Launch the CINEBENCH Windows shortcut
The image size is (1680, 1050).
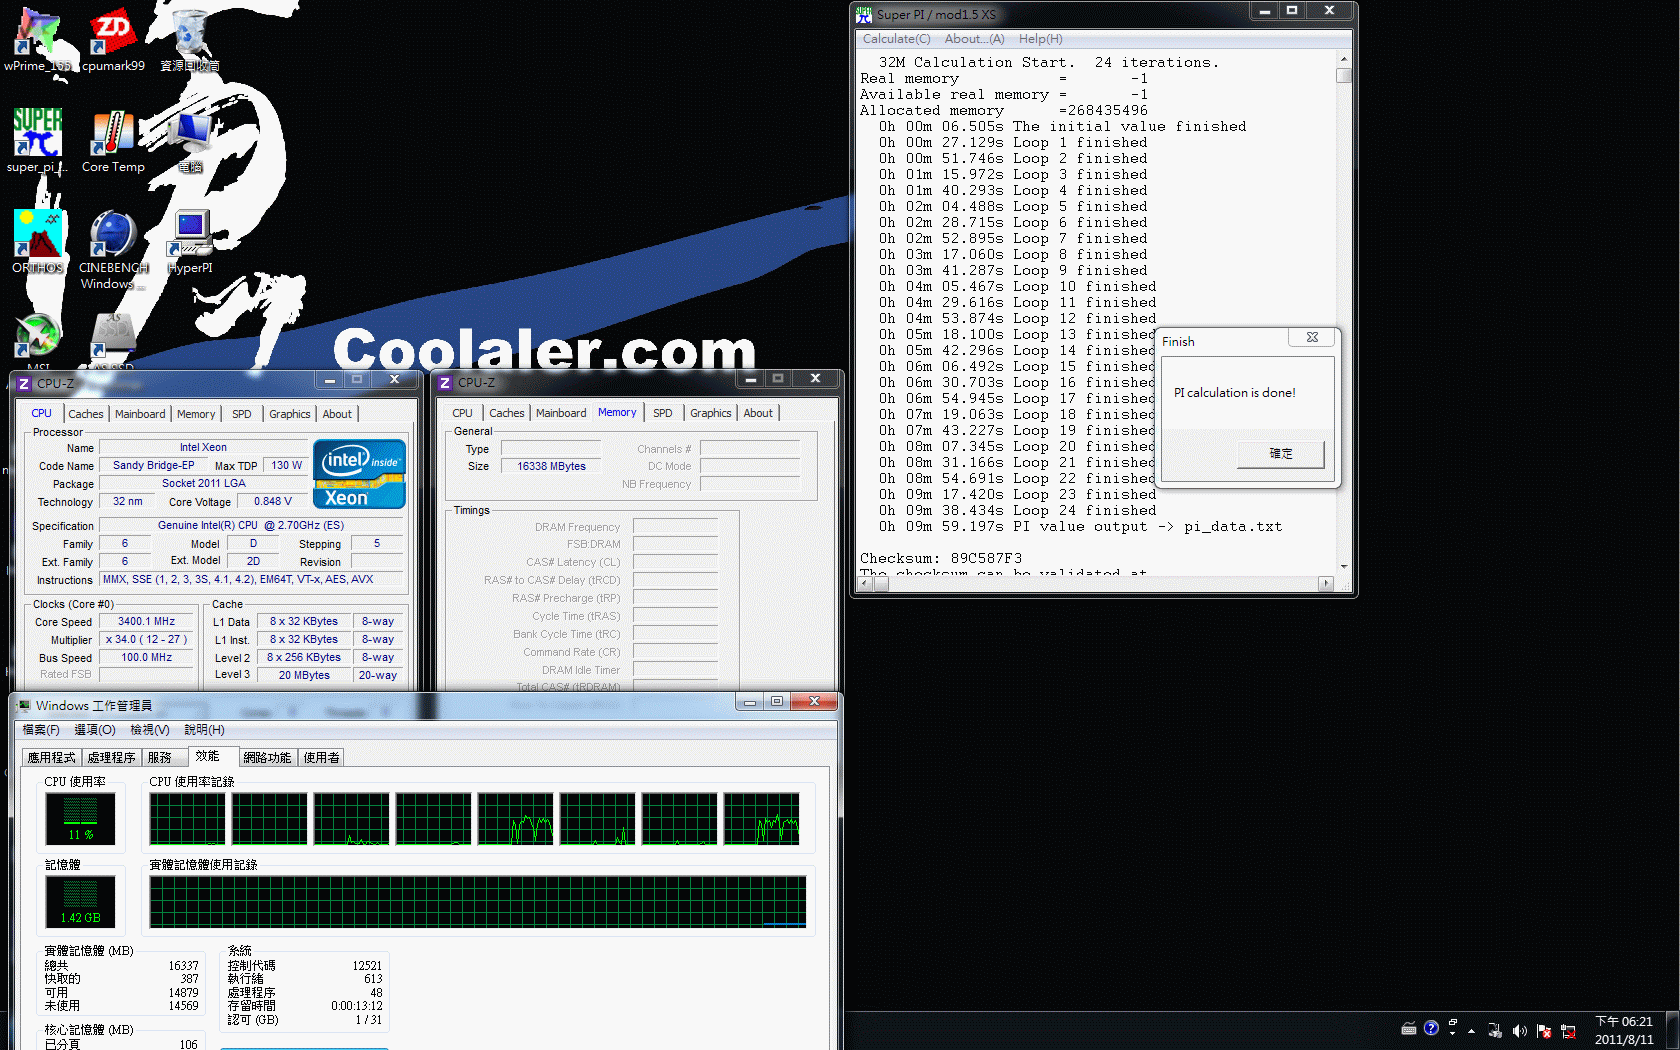tap(113, 237)
